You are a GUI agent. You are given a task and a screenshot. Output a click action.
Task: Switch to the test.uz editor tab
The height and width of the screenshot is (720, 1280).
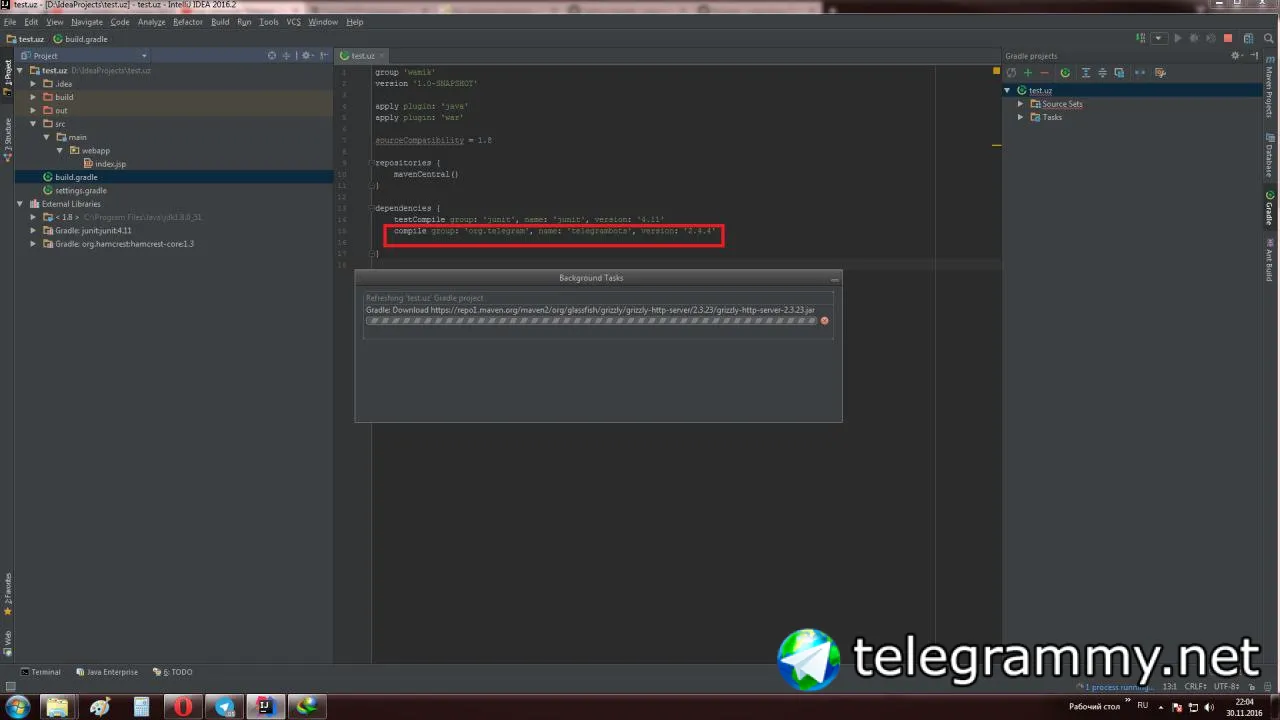click(x=362, y=56)
